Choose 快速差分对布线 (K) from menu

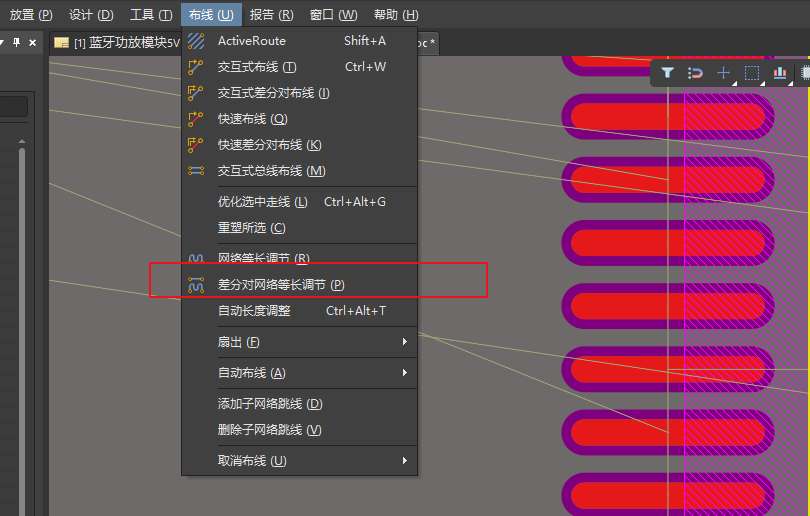299,145
